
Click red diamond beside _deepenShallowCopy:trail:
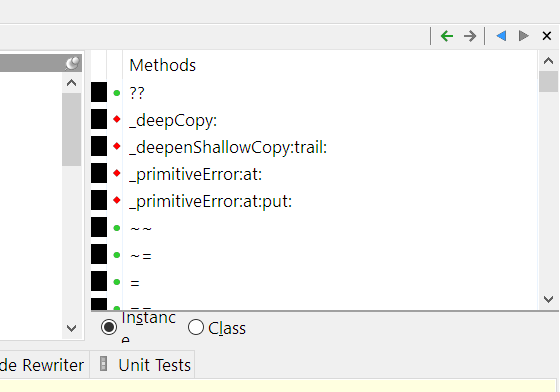[x=116, y=146]
